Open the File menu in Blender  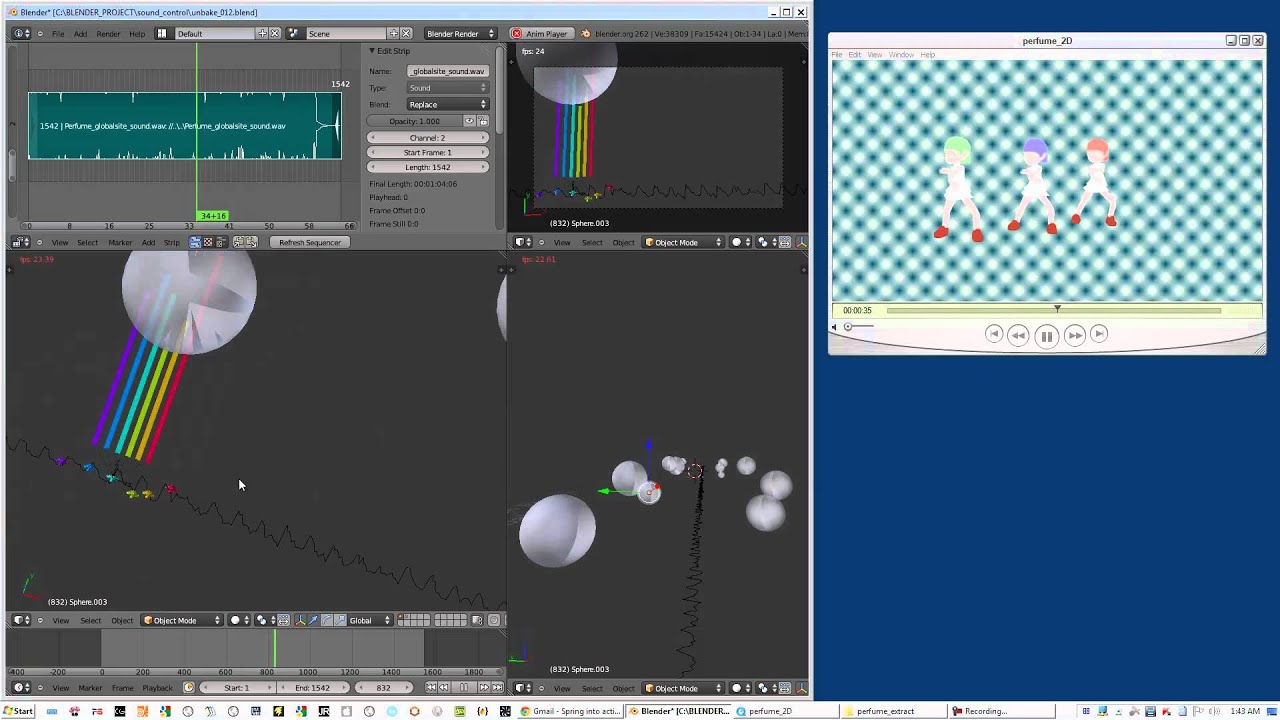(x=58, y=34)
